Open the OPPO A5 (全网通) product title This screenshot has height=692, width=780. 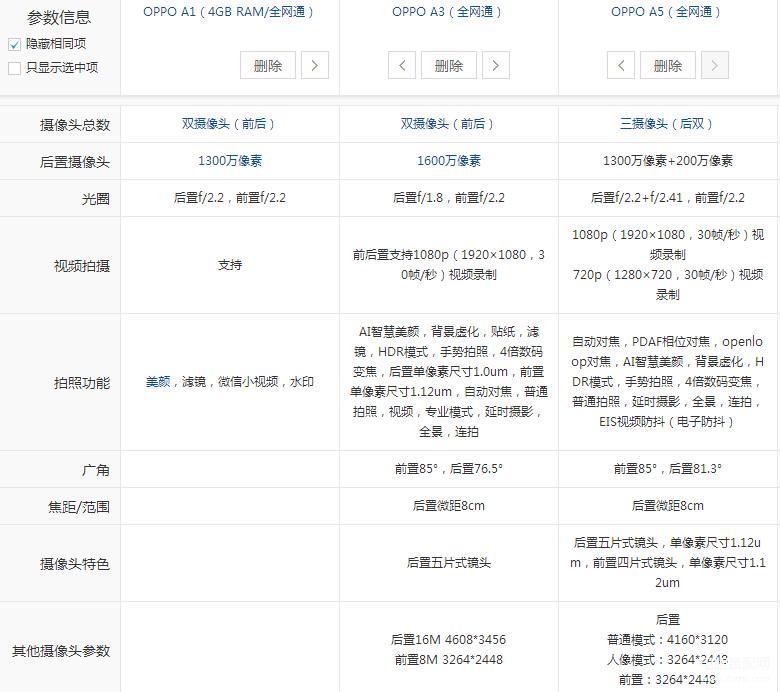[667, 12]
